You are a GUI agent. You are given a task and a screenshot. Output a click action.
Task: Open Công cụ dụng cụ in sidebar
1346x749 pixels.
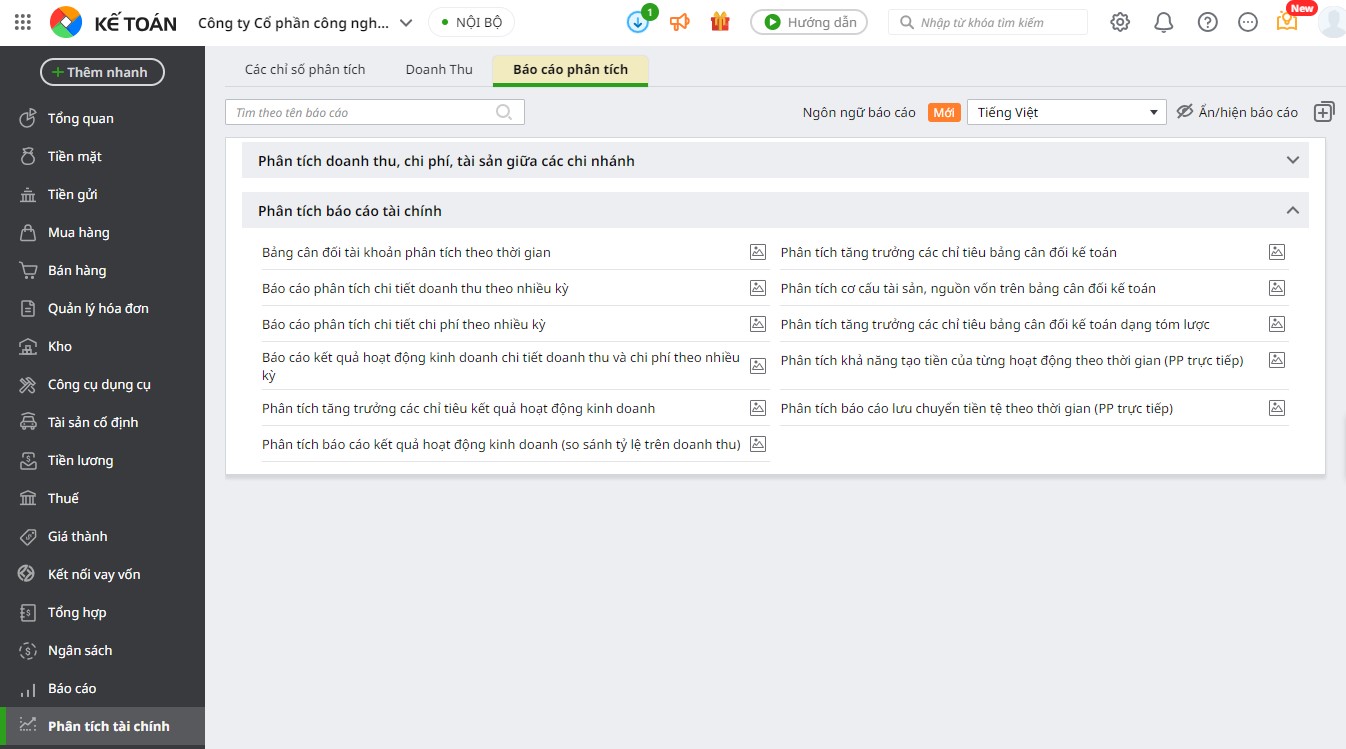pos(102,385)
